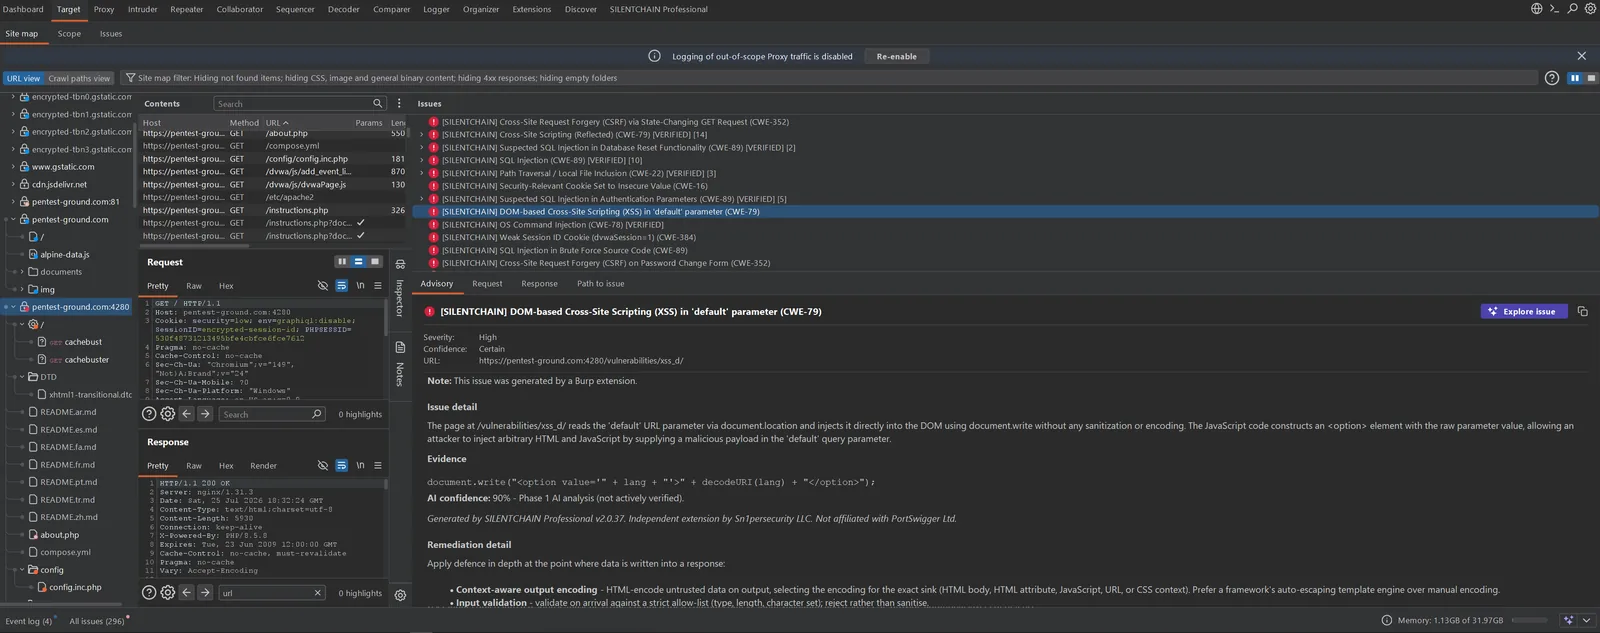Open the globe browser icon in top bar

coord(1536,9)
